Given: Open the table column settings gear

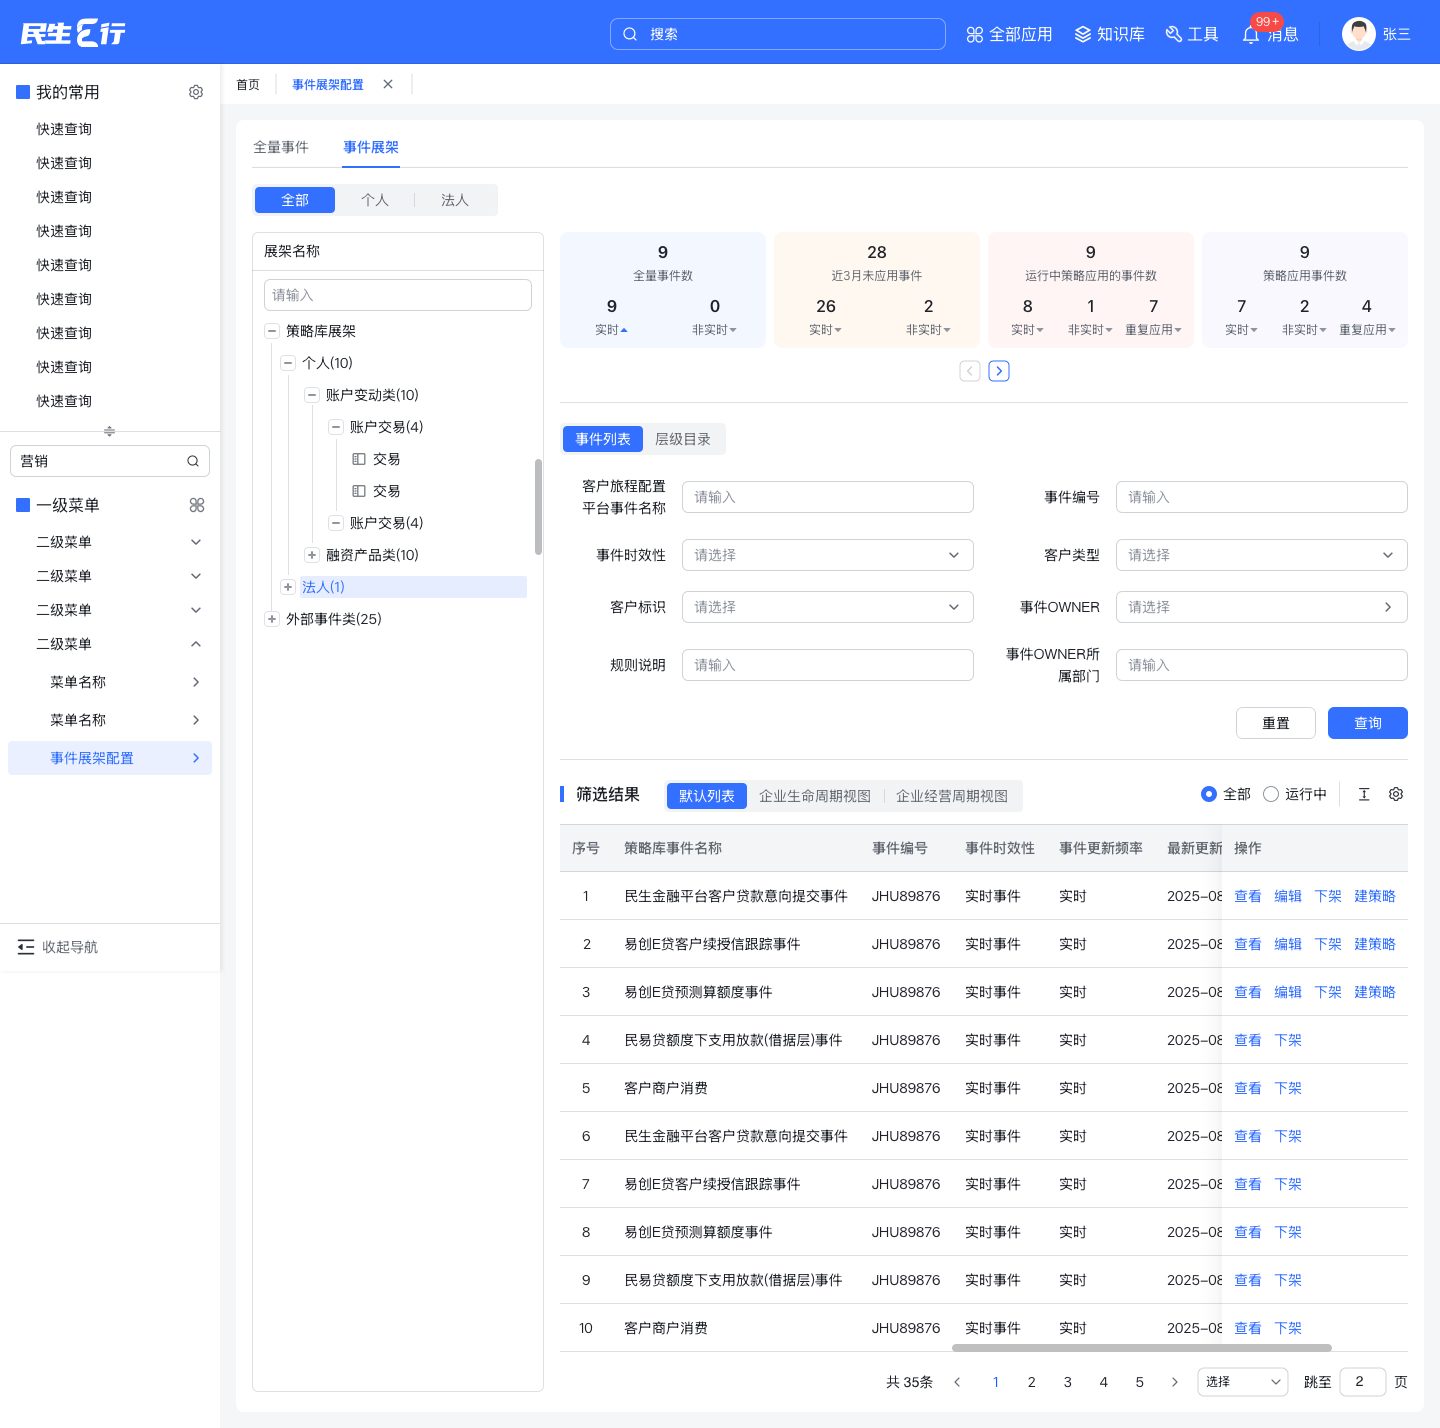Looking at the screenshot, I should point(1396,794).
